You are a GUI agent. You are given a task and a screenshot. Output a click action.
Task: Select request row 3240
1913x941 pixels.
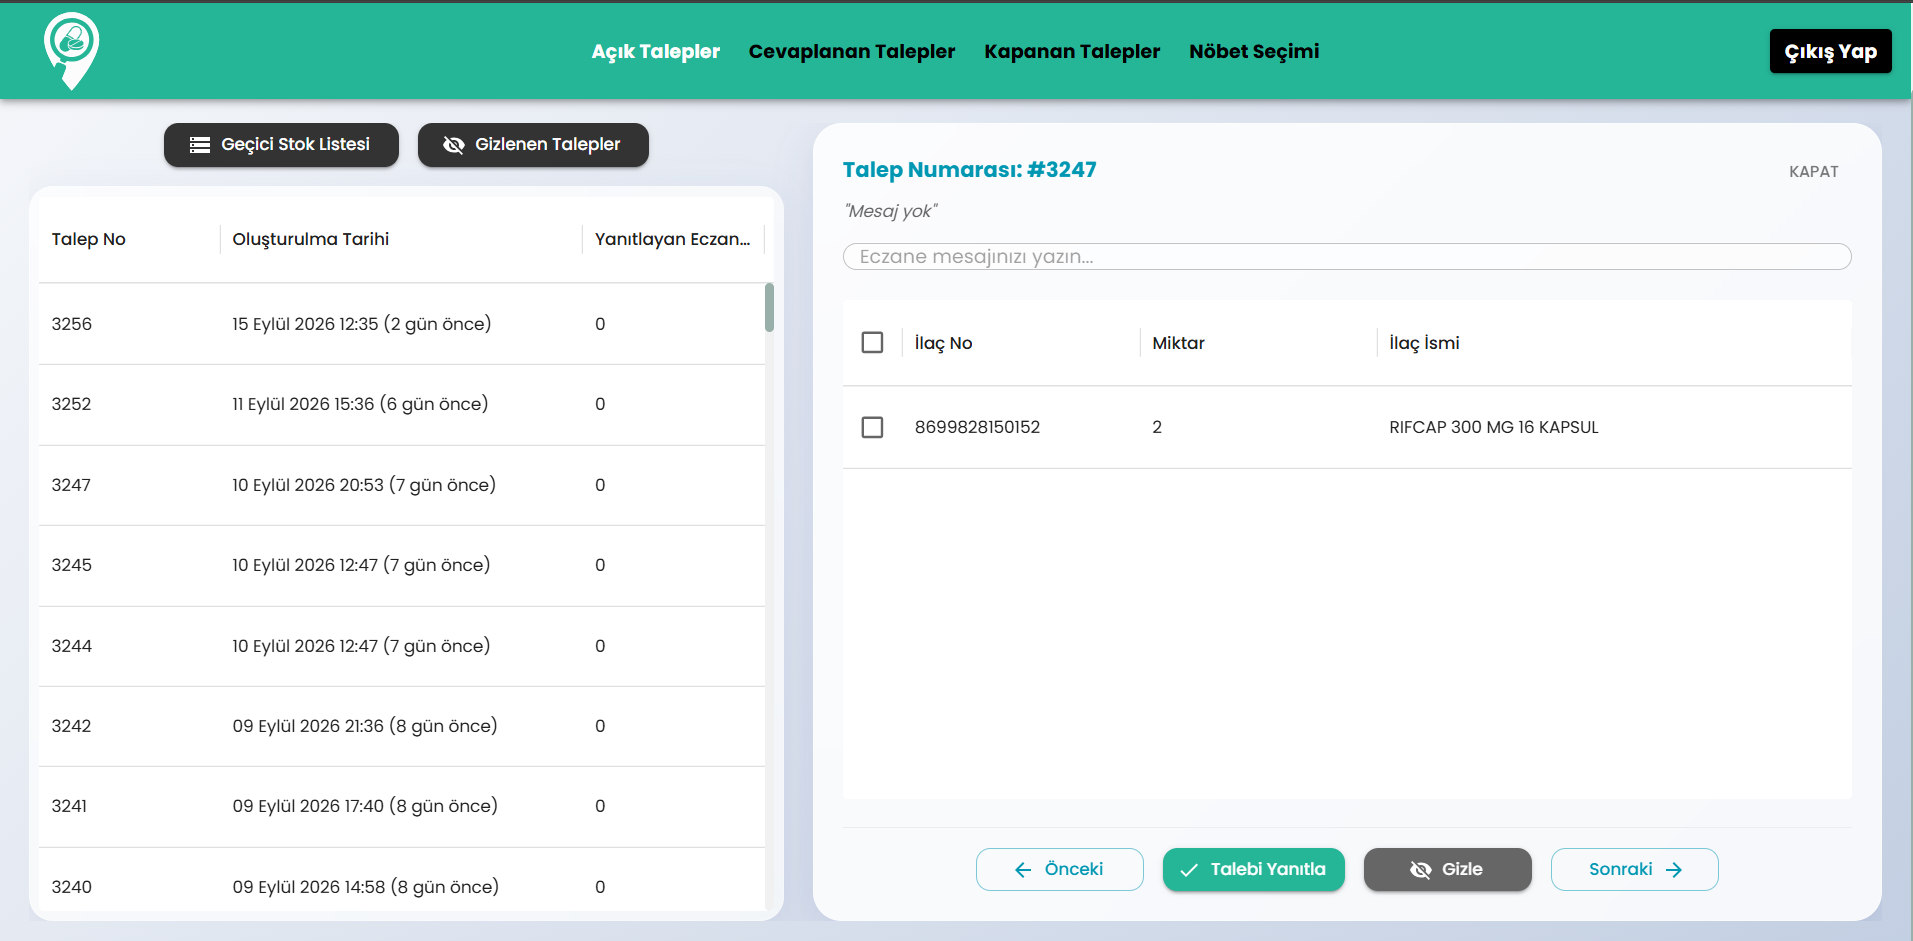tap(401, 880)
